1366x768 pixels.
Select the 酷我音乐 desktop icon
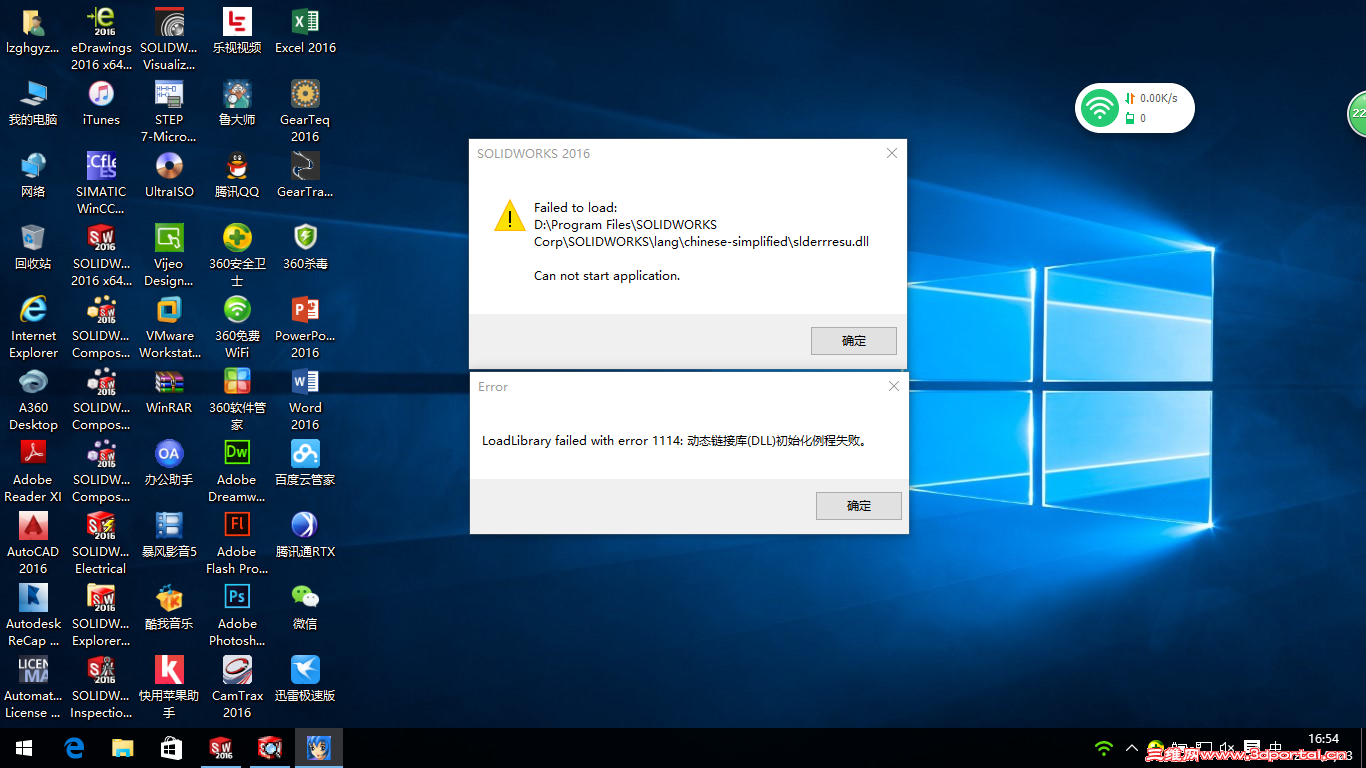[x=169, y=607]
